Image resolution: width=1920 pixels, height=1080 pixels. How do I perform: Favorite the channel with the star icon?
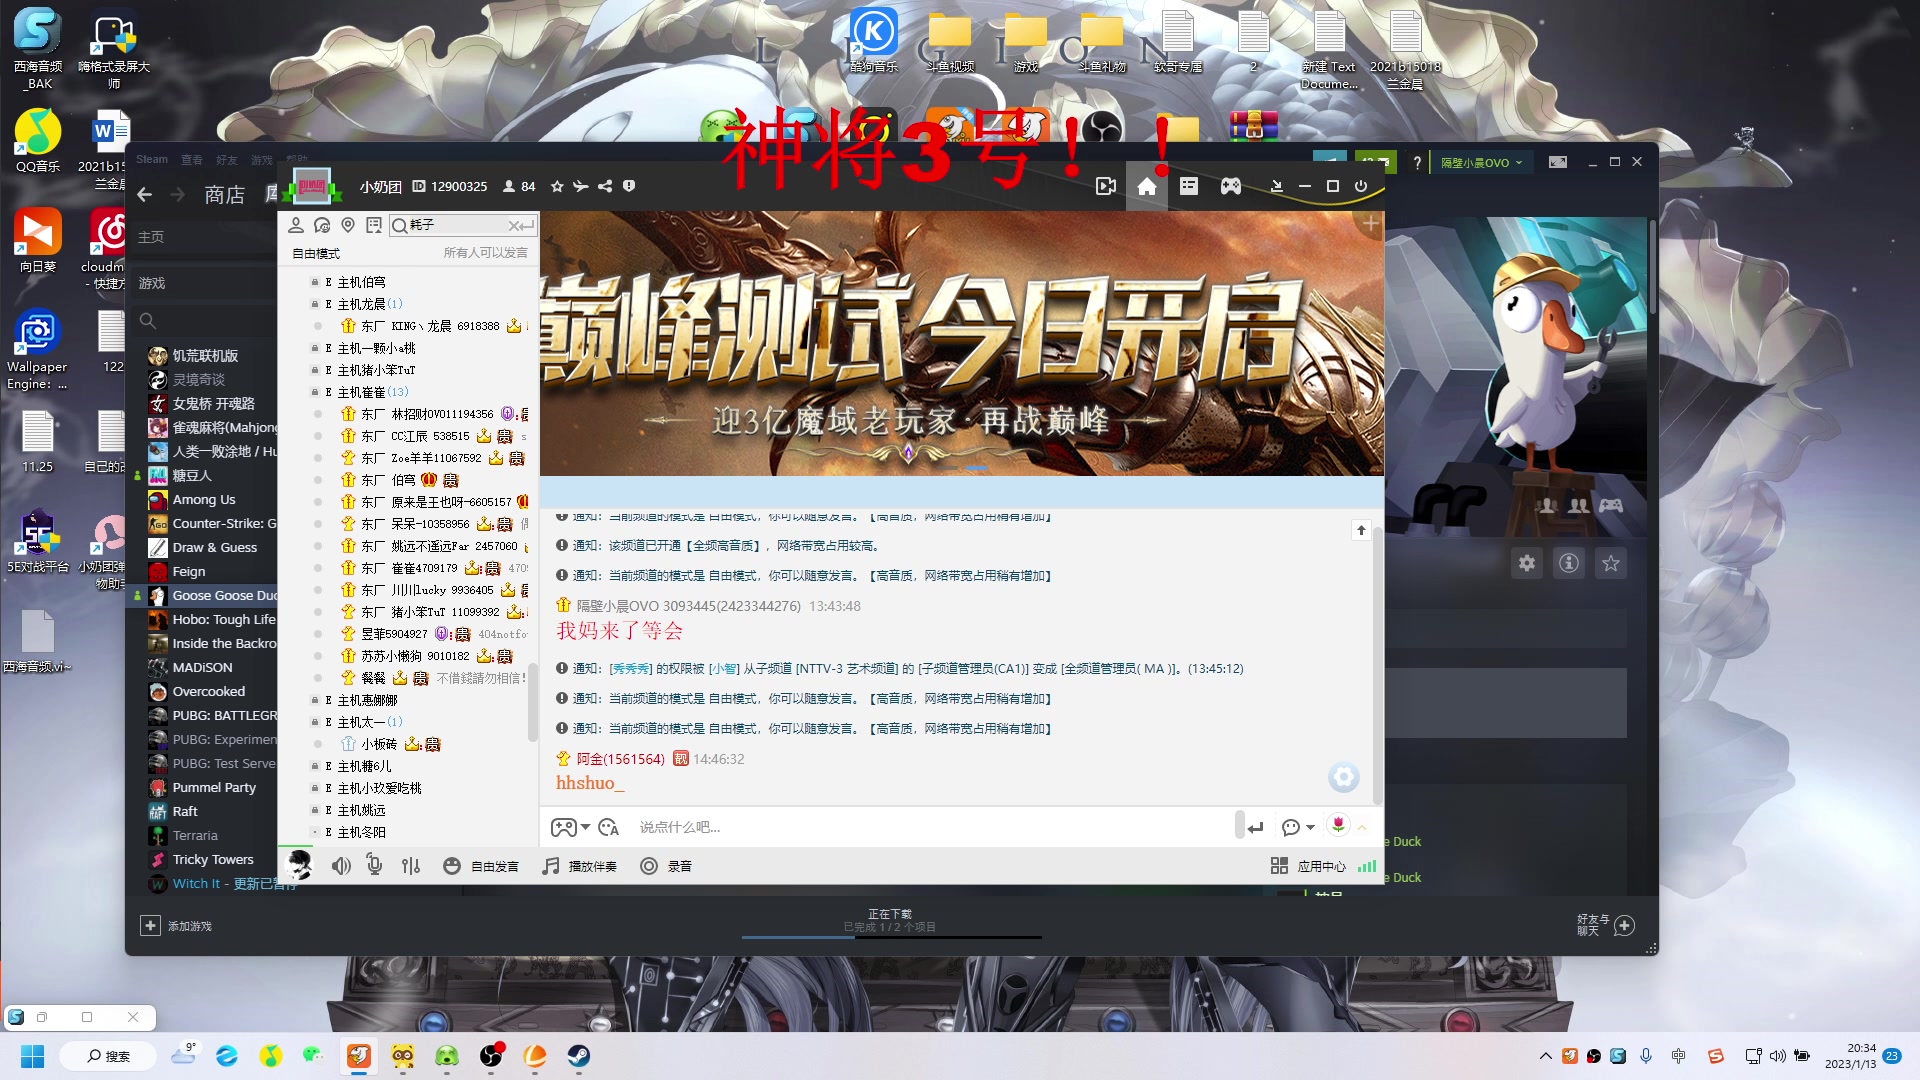(557, 186)
